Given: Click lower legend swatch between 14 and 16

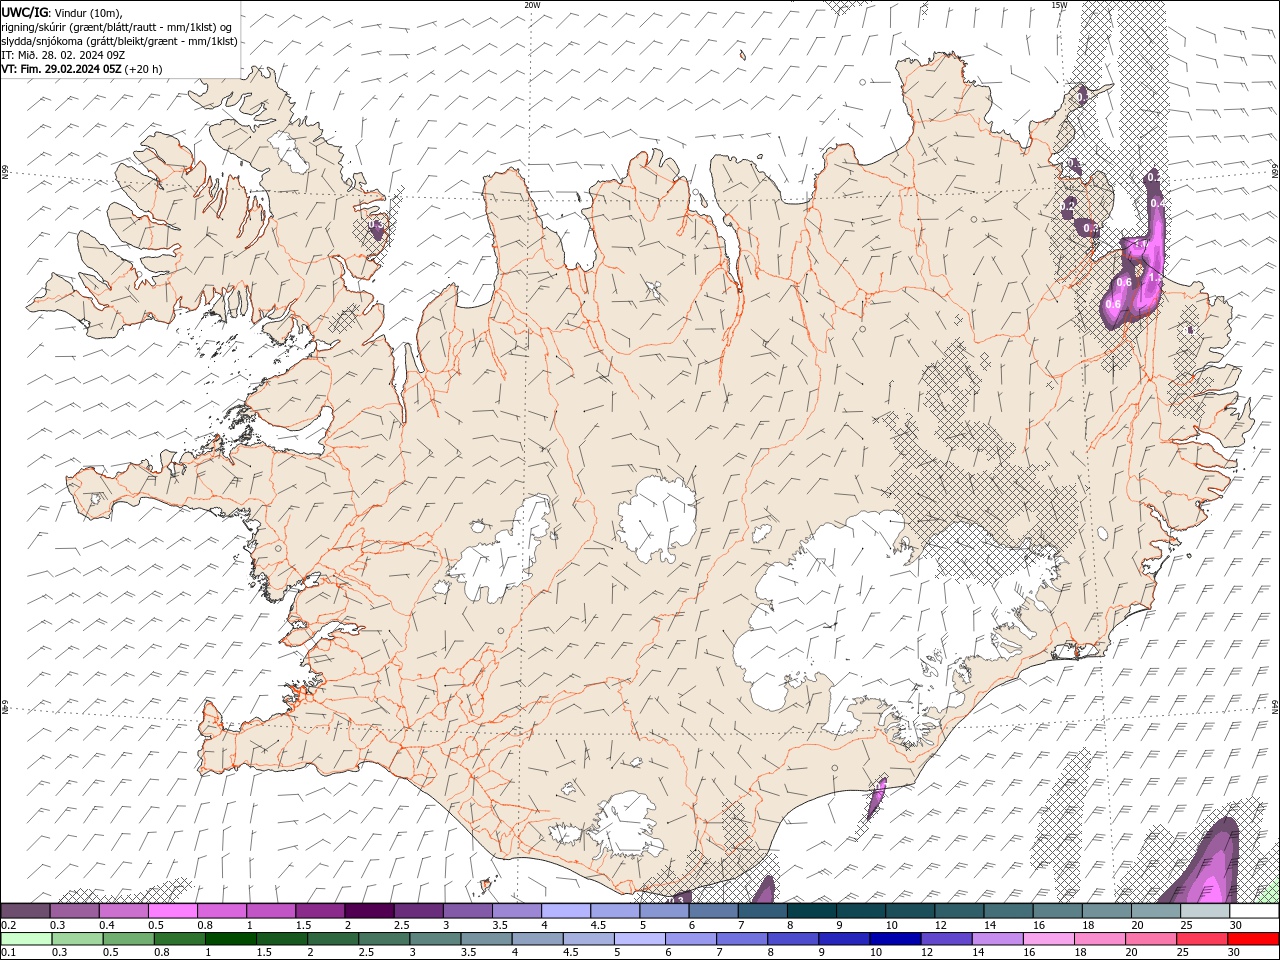Looking at the screenshot, I should coord(998,939).
